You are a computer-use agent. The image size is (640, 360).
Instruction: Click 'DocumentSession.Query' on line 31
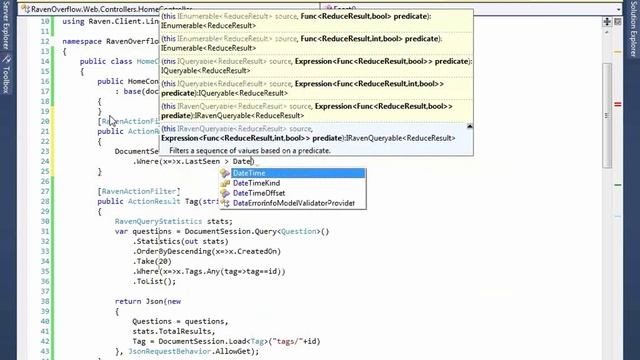pos(231,231)
